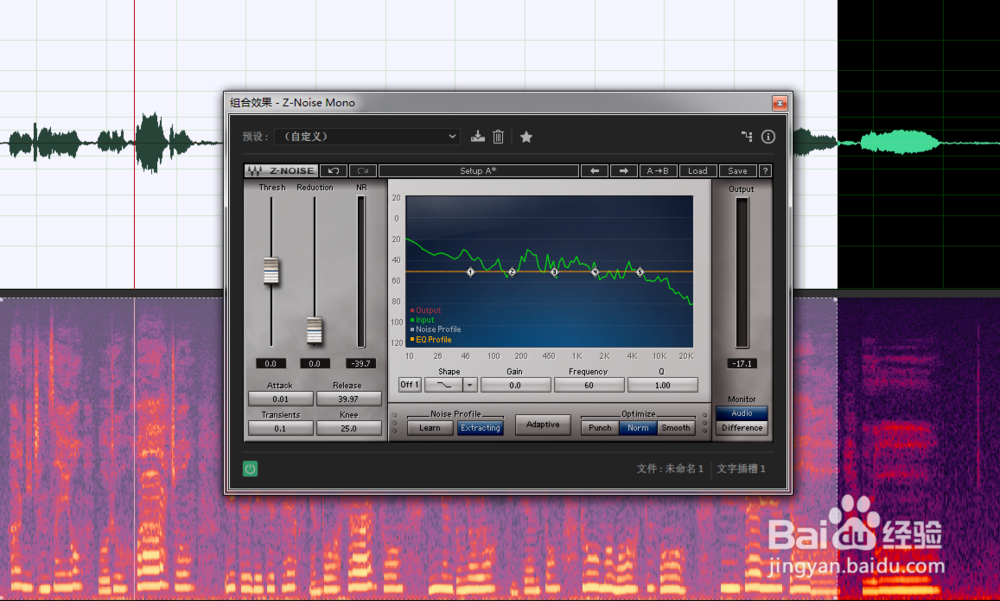Open the Shape dropdown arrow
The width and height of the screenshot is (1000, 601).
tap(470, 385)
